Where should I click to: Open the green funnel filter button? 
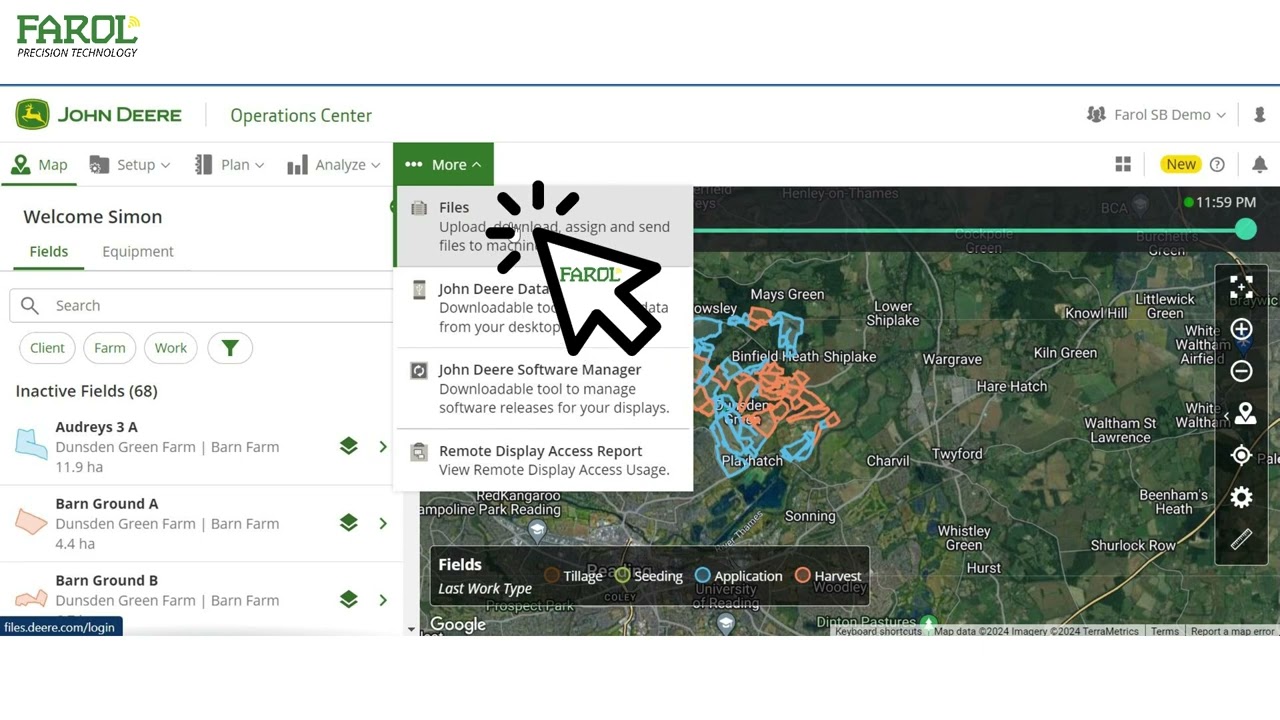[230, 348]
